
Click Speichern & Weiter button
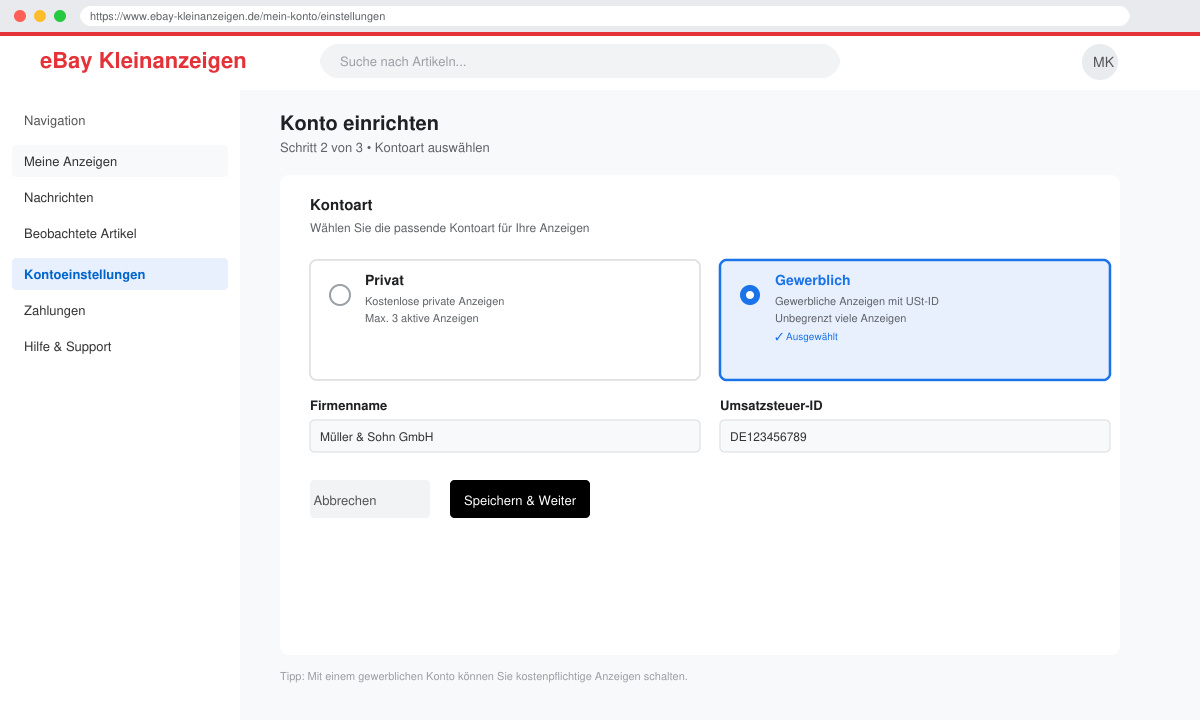coord(520,499)
